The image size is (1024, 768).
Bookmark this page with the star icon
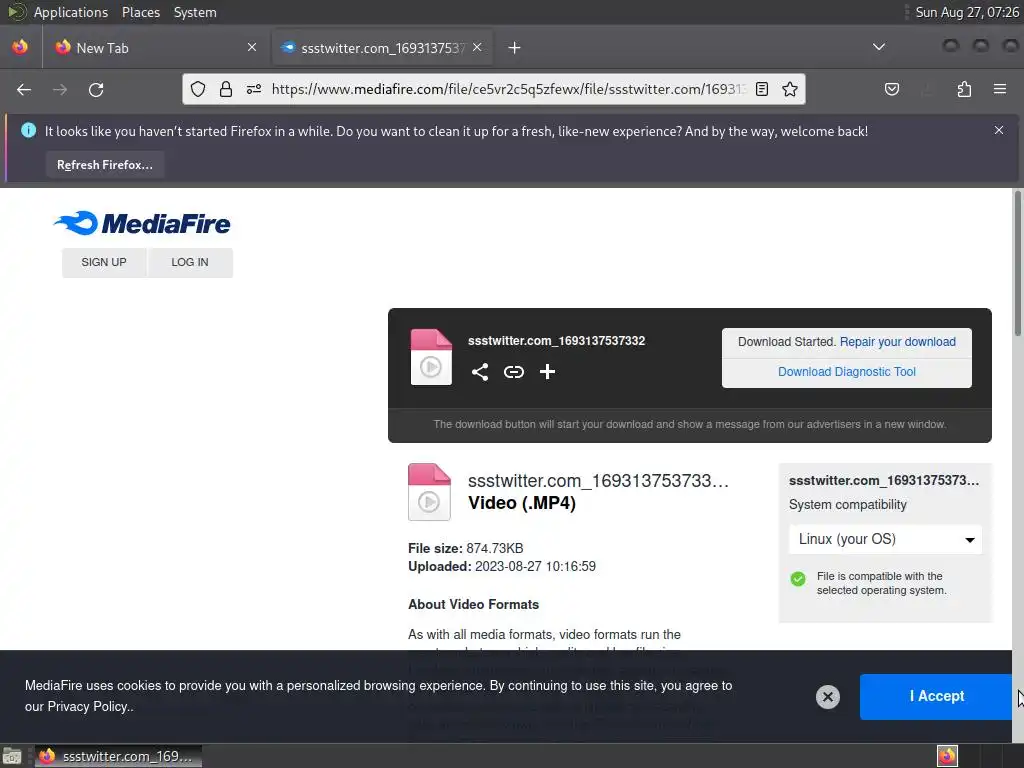(x=790, y=89)
